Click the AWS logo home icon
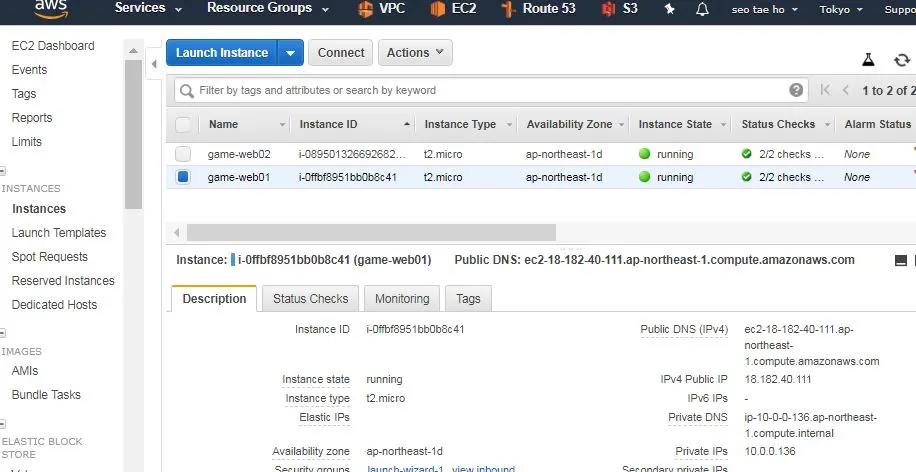 pyautogui.click(x=51, y=8)
